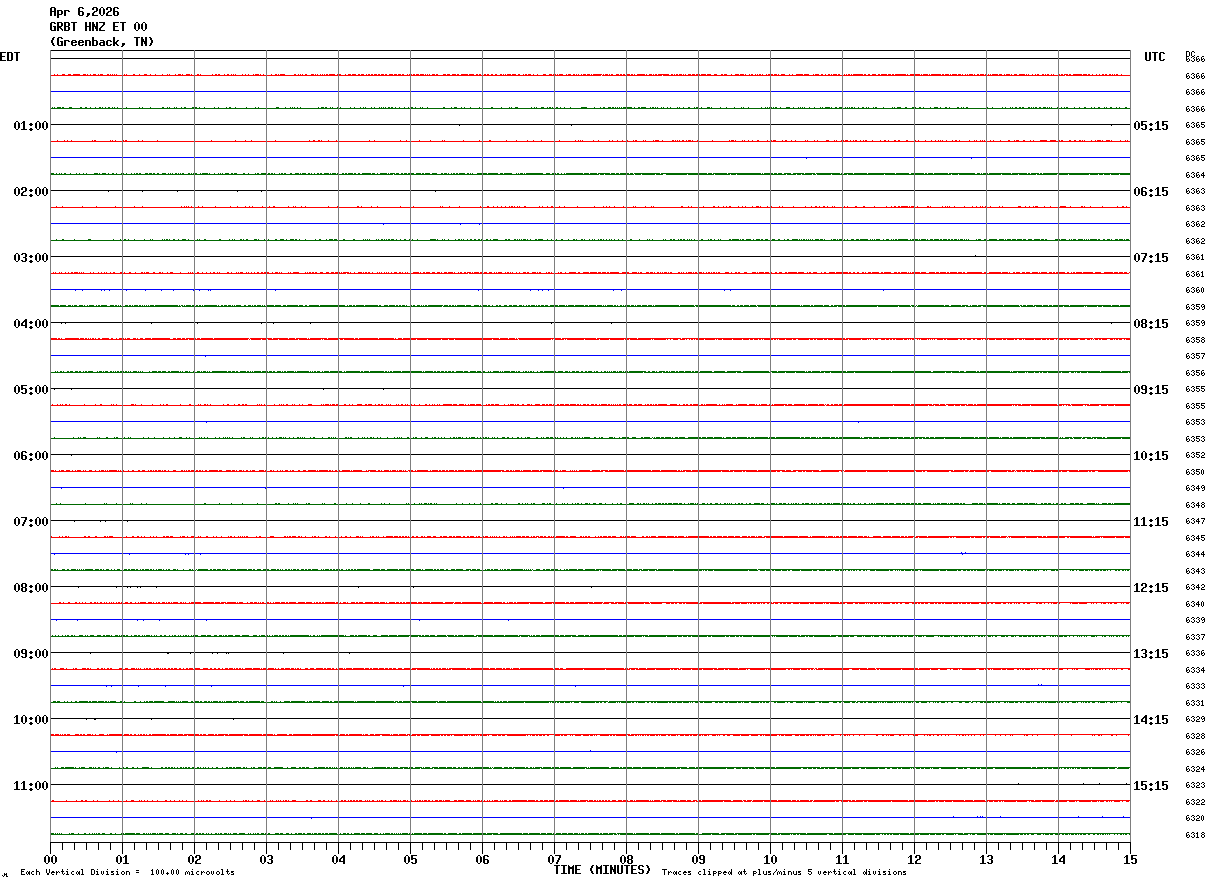Select the '07:00' EDT hour label
The image size is (1210, 886).
31,522
